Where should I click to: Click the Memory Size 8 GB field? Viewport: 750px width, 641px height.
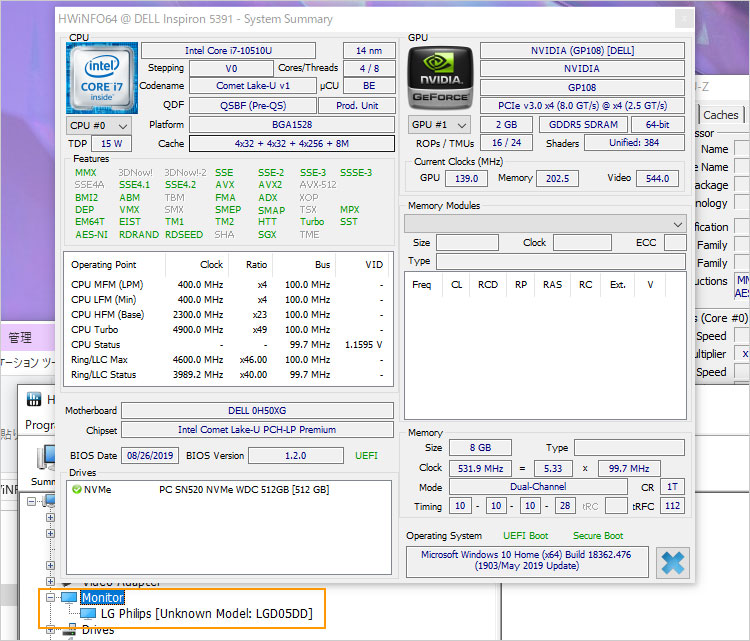480,448
